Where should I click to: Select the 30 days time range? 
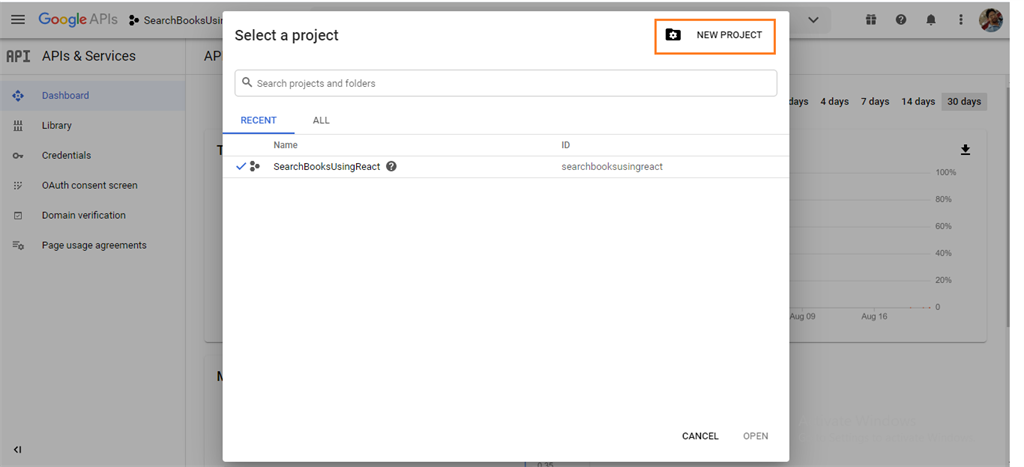[964, 102]
